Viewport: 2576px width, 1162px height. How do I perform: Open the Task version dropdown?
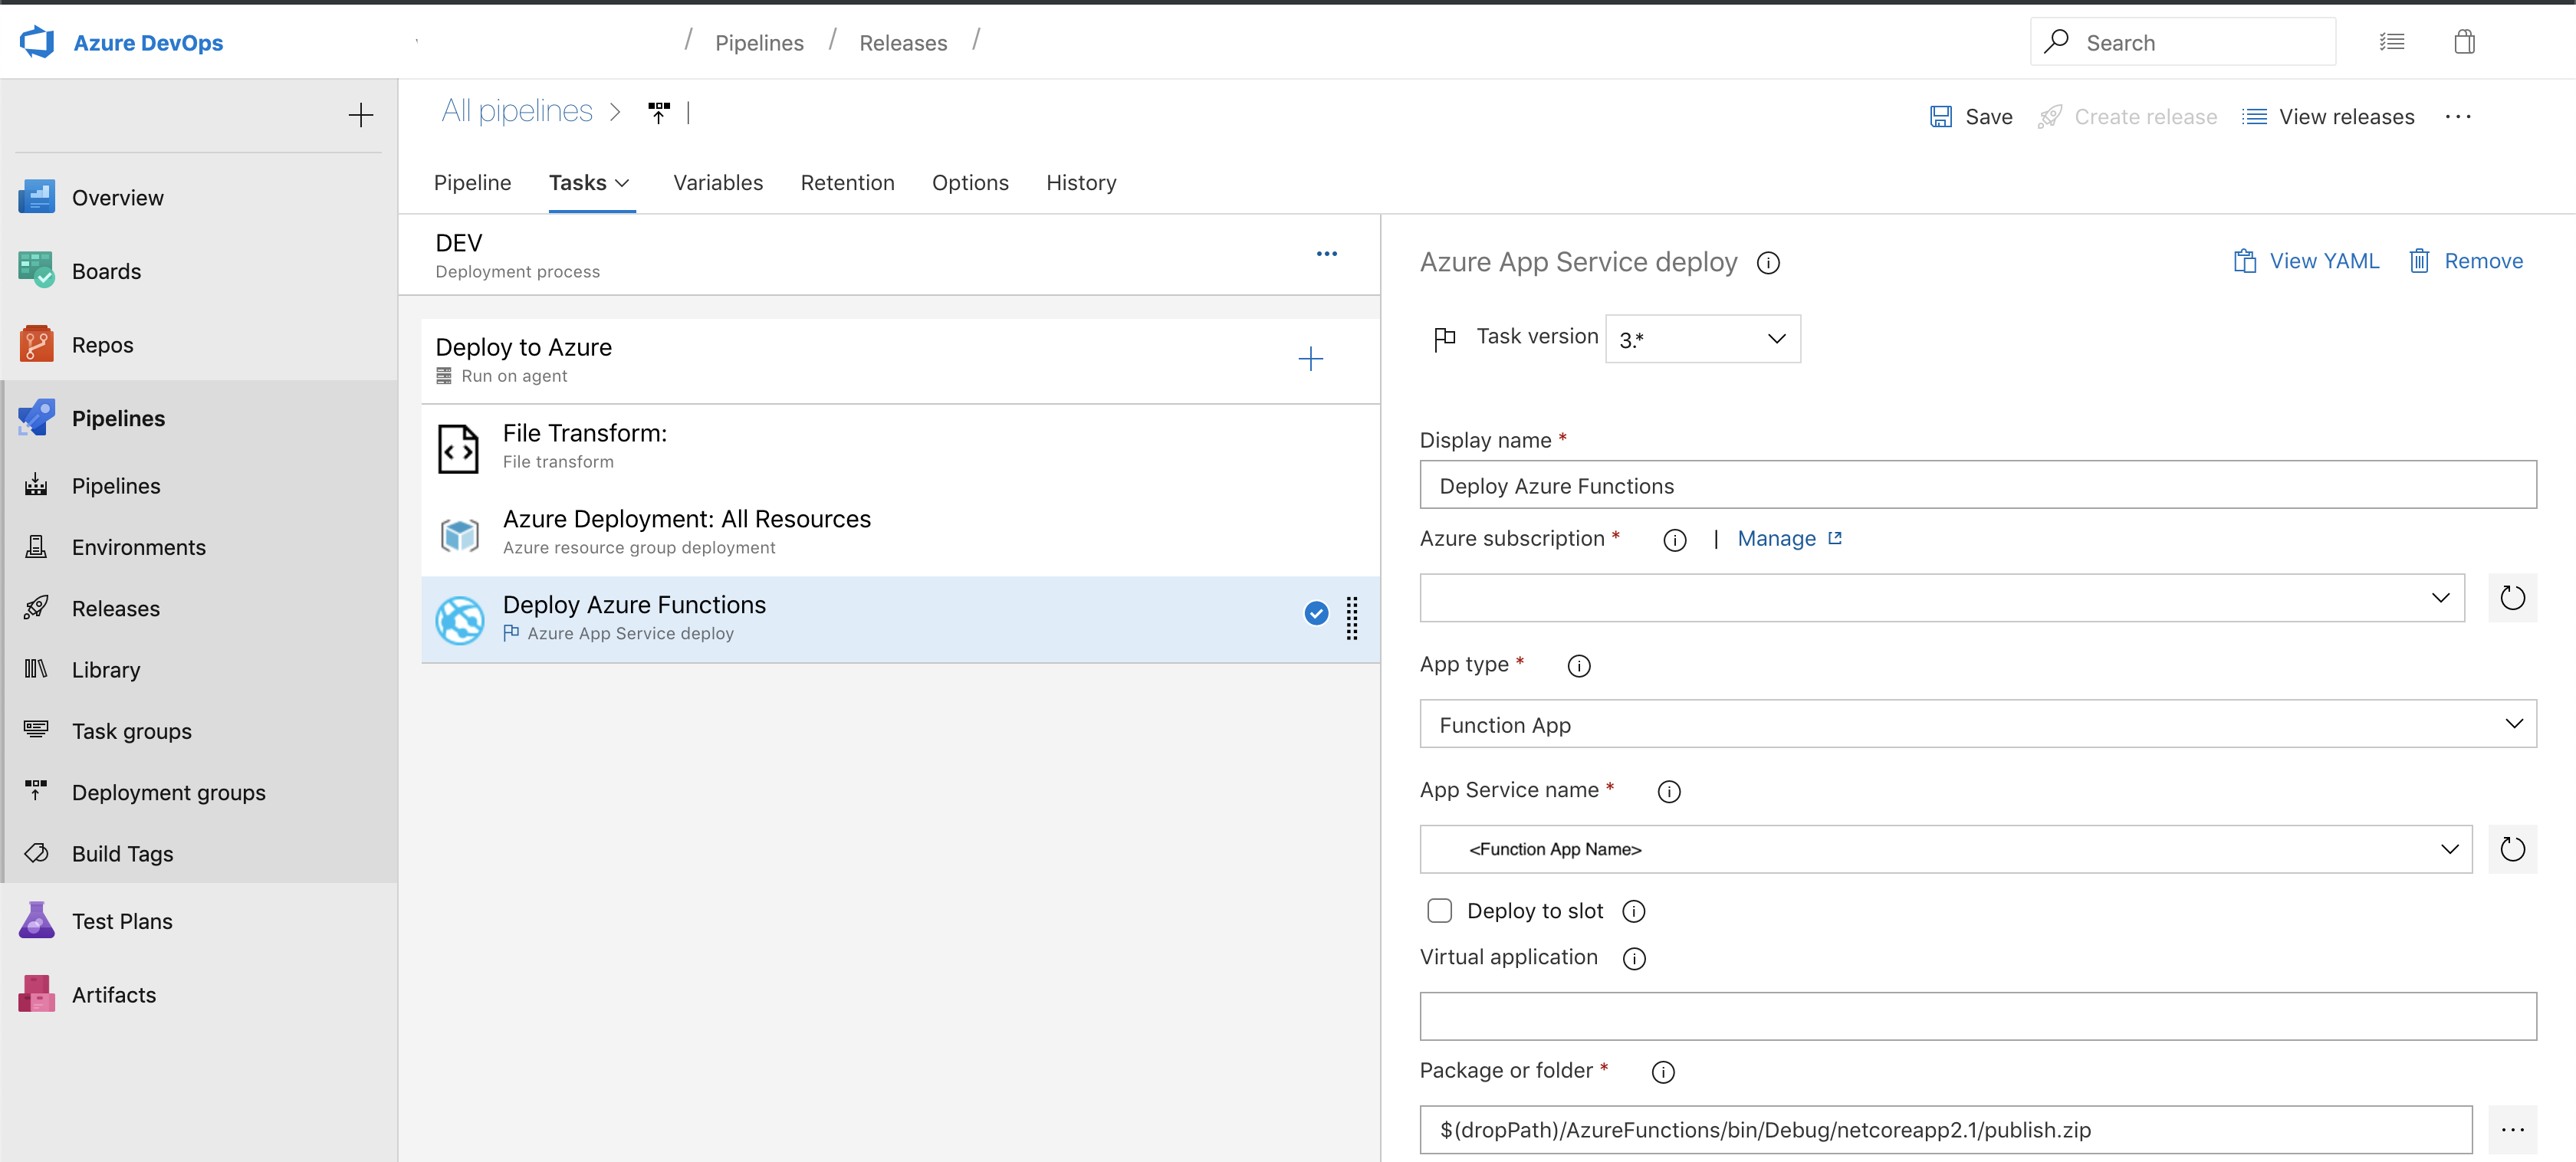(1703, 339)
